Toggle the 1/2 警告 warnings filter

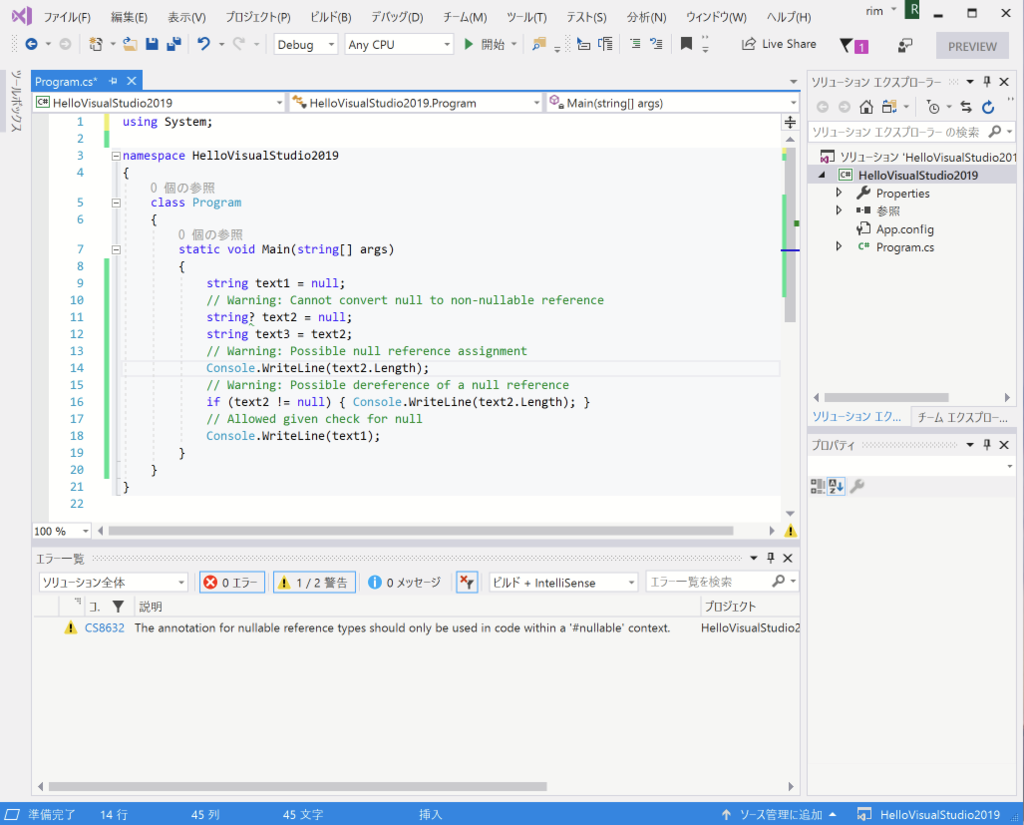pyautogui.click(x=312, y=582)
